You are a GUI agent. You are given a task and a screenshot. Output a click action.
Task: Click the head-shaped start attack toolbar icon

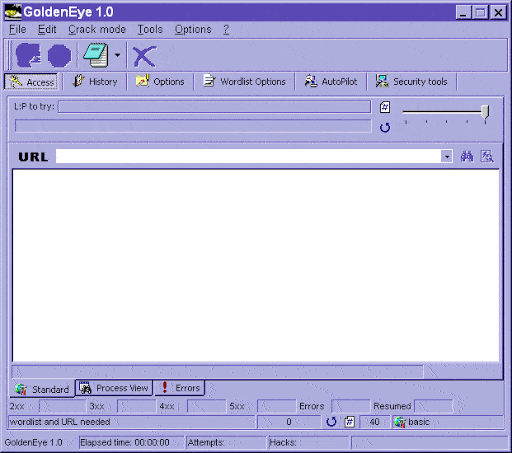click(28, 55)
